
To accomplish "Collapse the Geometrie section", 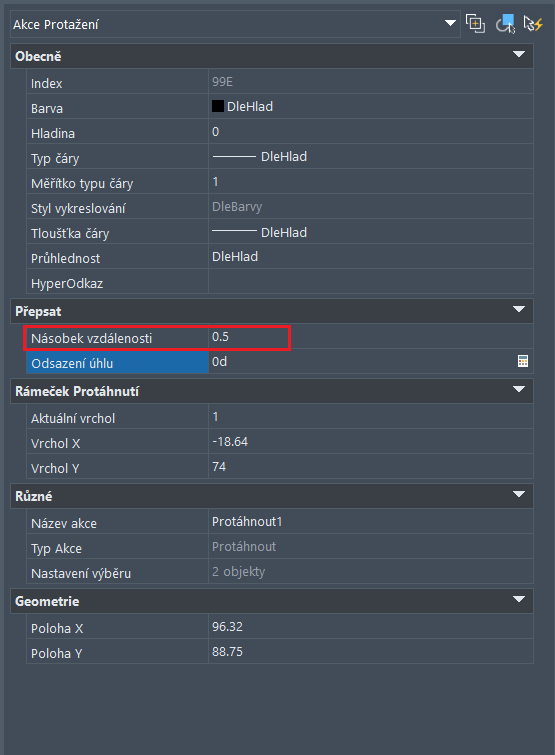I will 519,599.
